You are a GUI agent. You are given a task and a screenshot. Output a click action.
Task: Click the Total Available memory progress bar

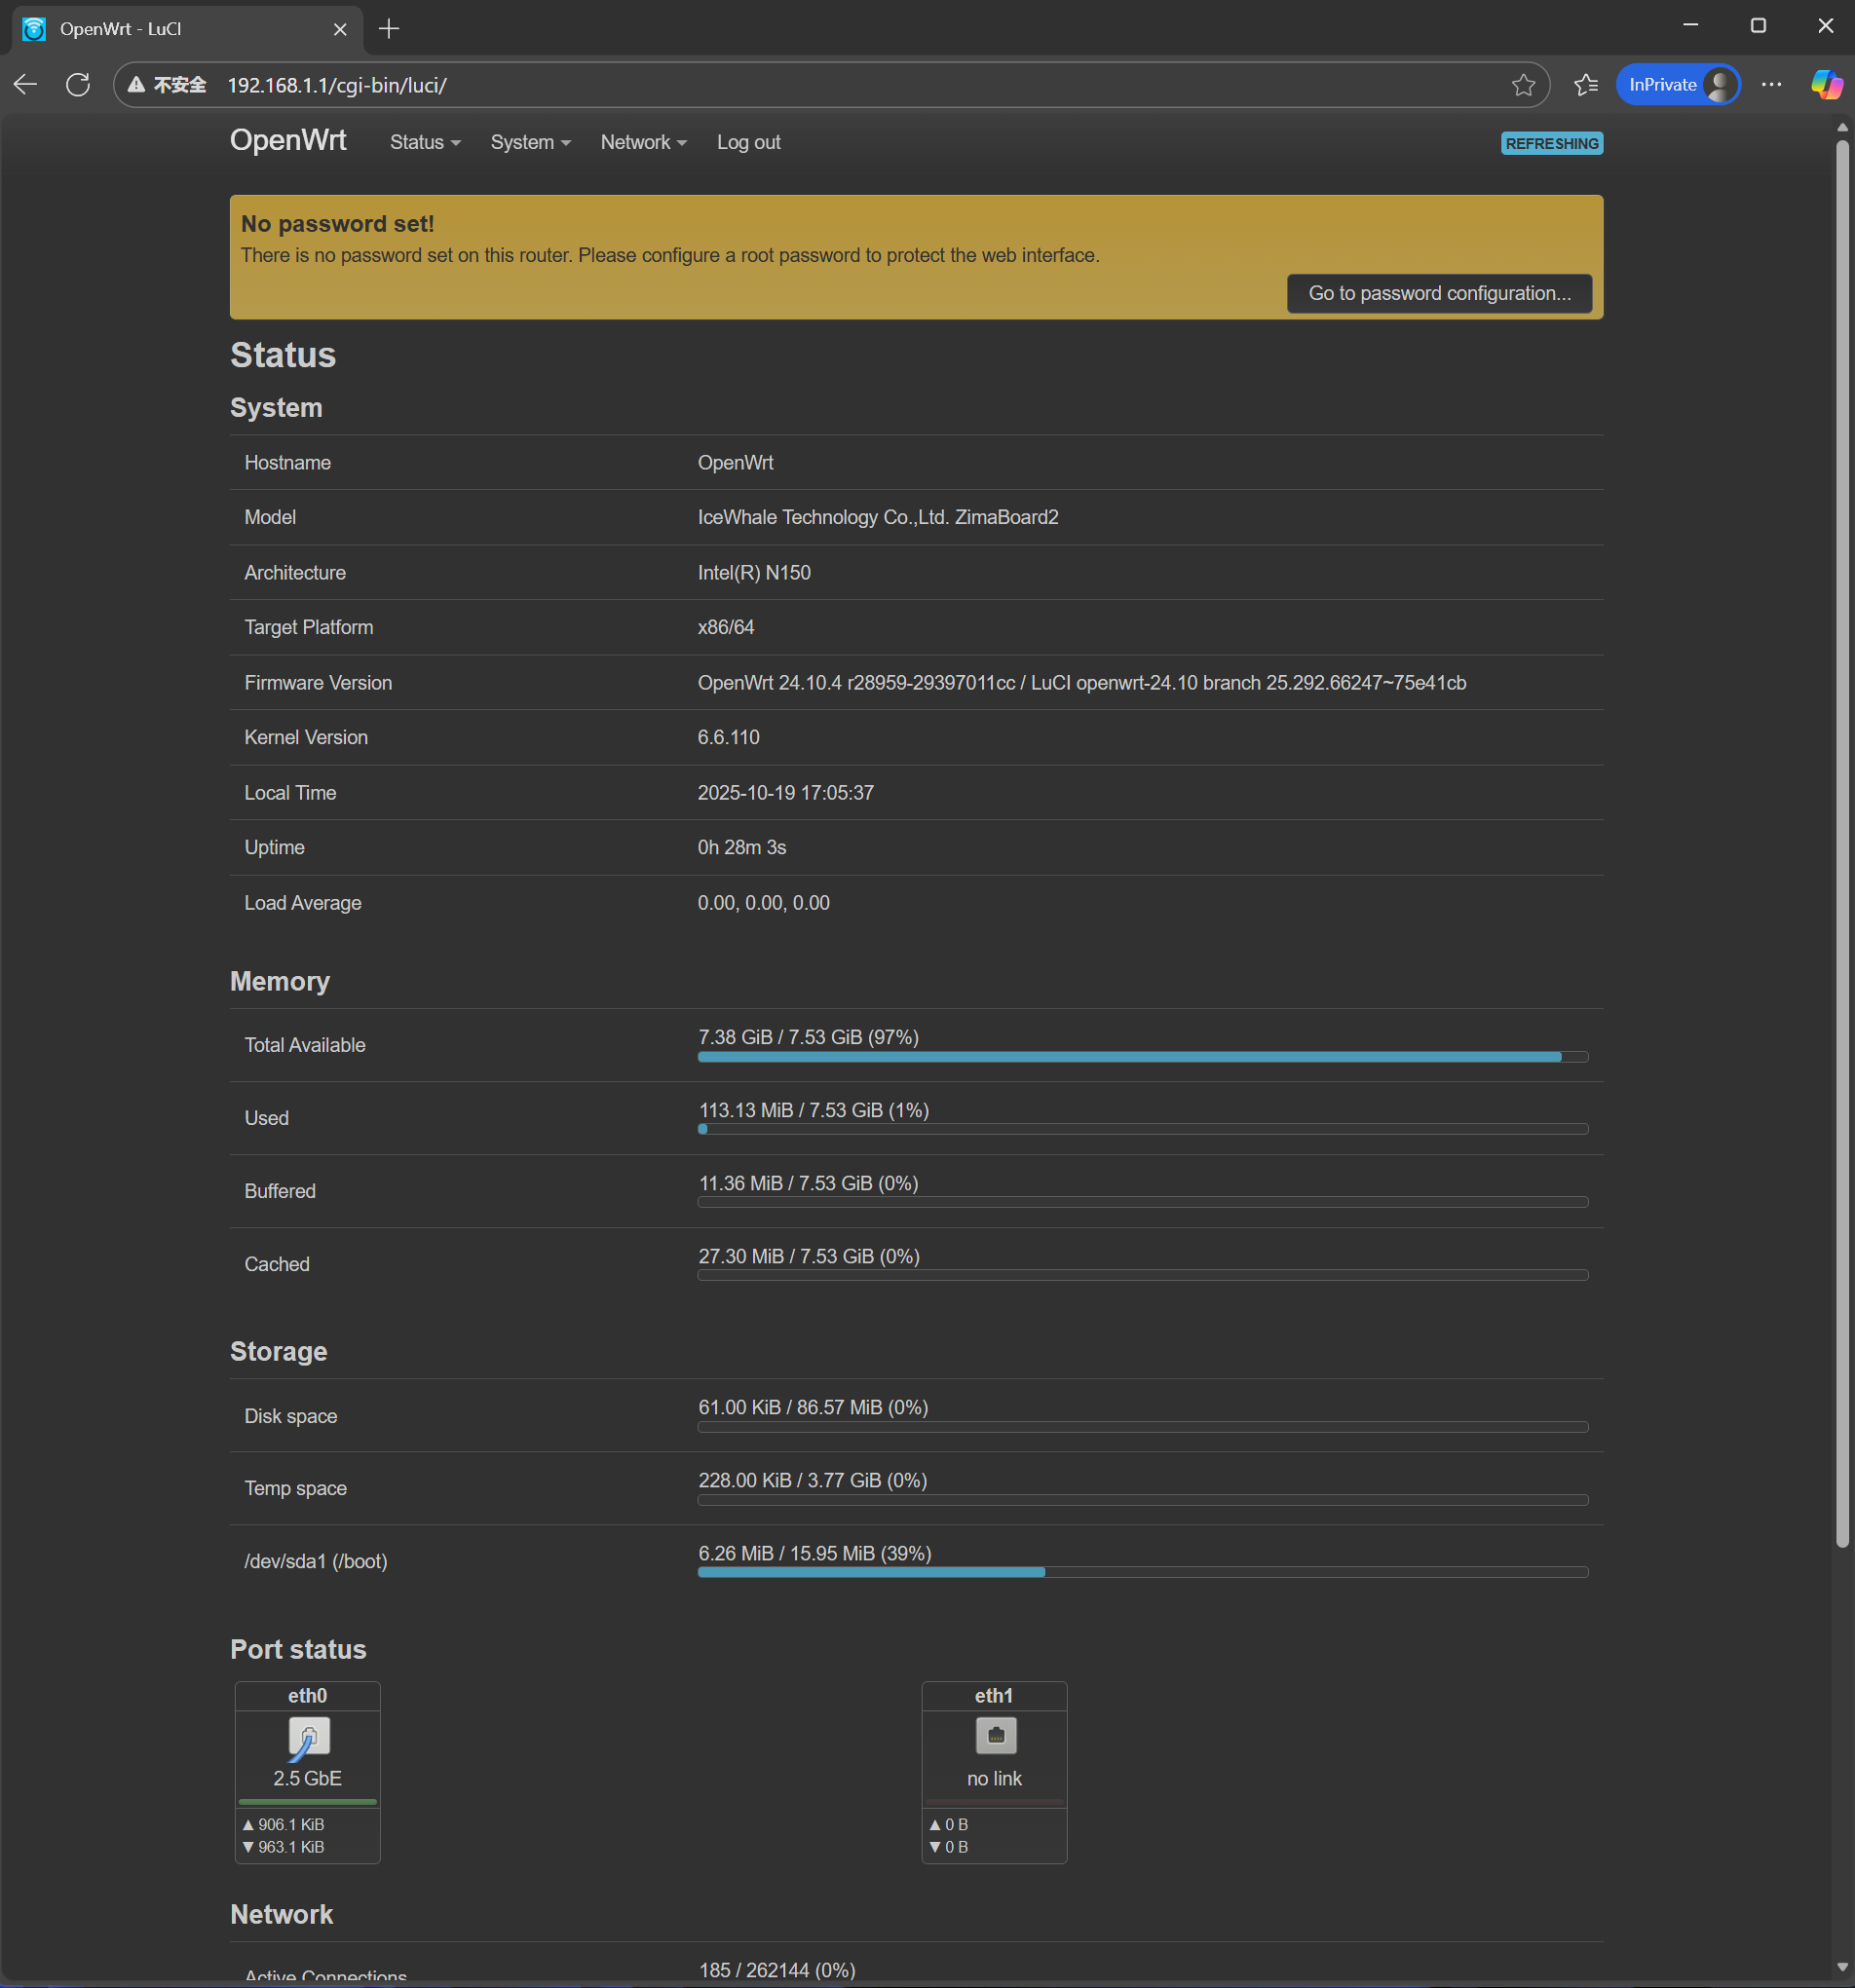coord(1141,1056)
